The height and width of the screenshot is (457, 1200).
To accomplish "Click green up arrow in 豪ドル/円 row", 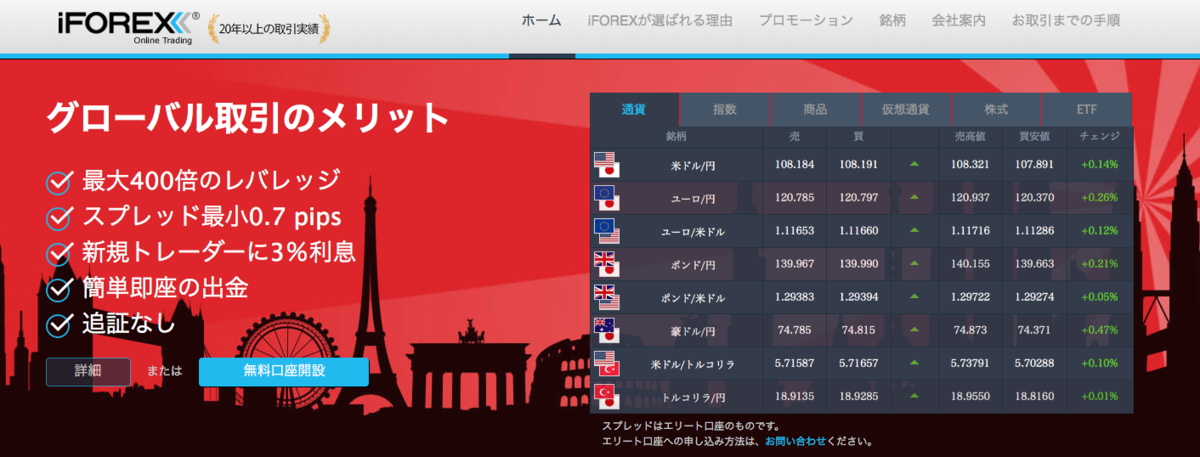I will [914, 330].
